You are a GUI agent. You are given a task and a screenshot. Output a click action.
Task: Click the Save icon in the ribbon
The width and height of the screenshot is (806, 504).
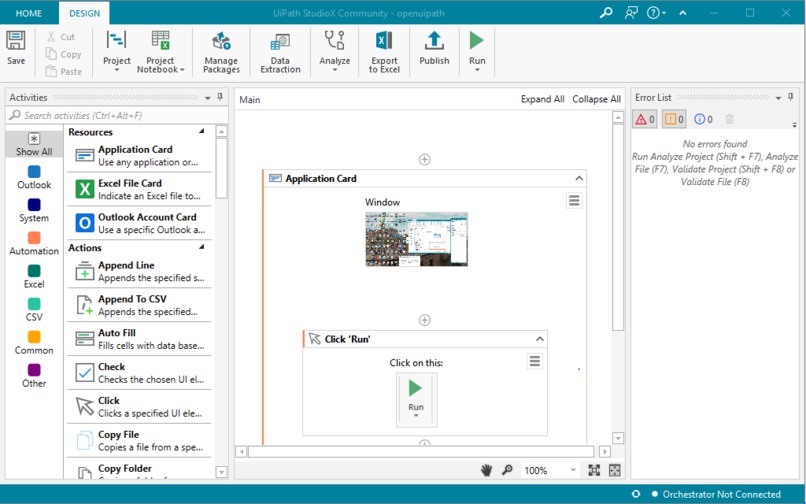point(15,41)
